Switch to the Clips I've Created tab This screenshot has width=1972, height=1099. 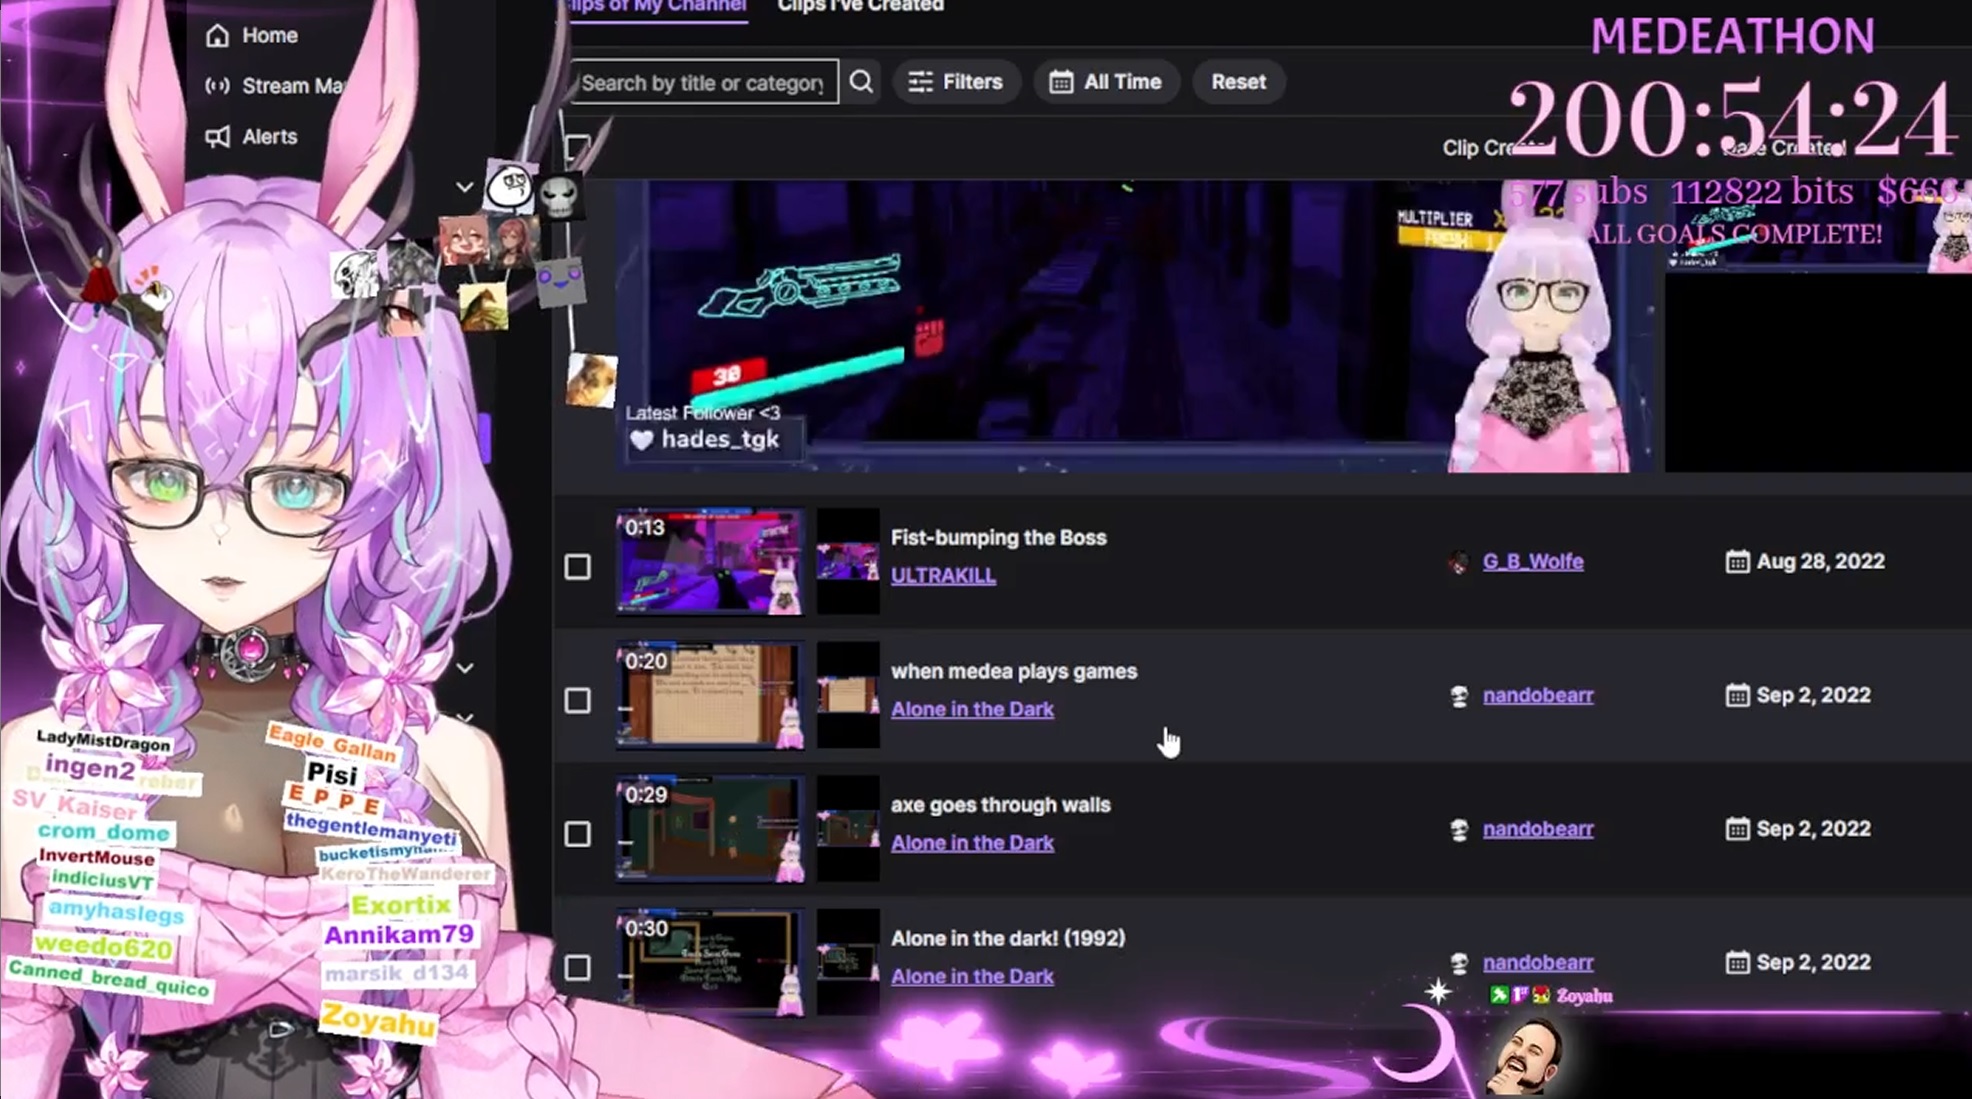click(x=860, y=7)
